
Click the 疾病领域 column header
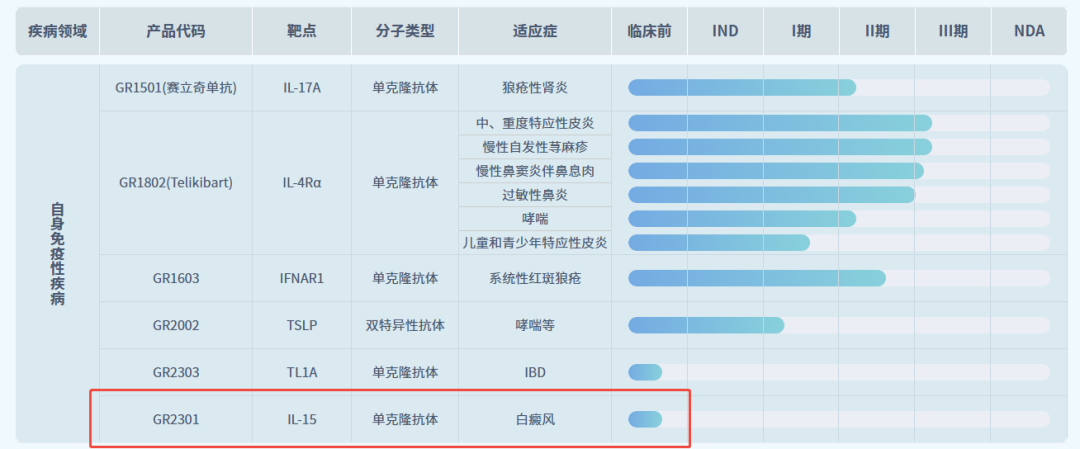click(57, 31)
